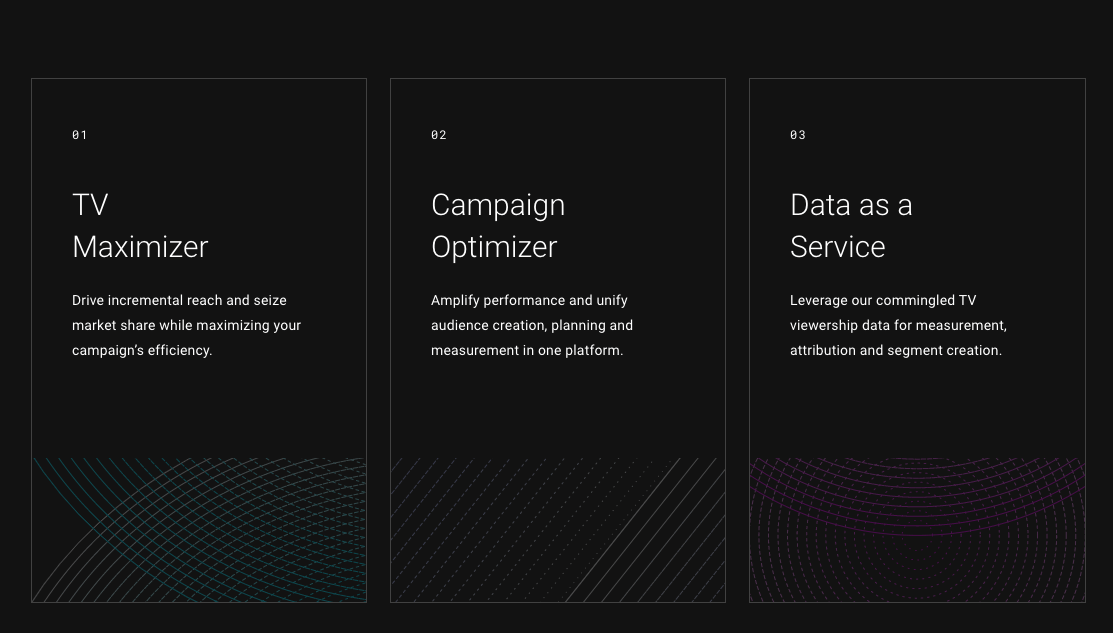Click the 'Drive incremental reach and seize' description
Screen dimensions: 1113x633
(187, 325)
